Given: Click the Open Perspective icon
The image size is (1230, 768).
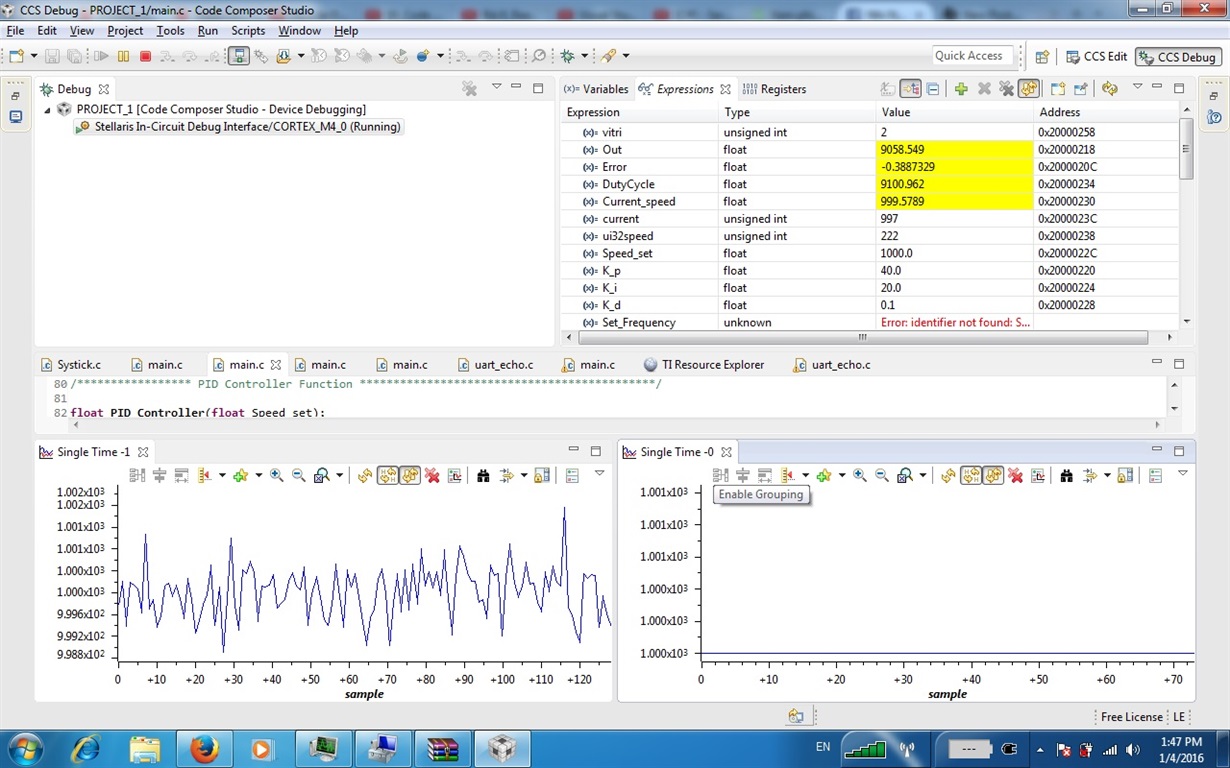Looking at the screenshot, I should (1041, 57).
